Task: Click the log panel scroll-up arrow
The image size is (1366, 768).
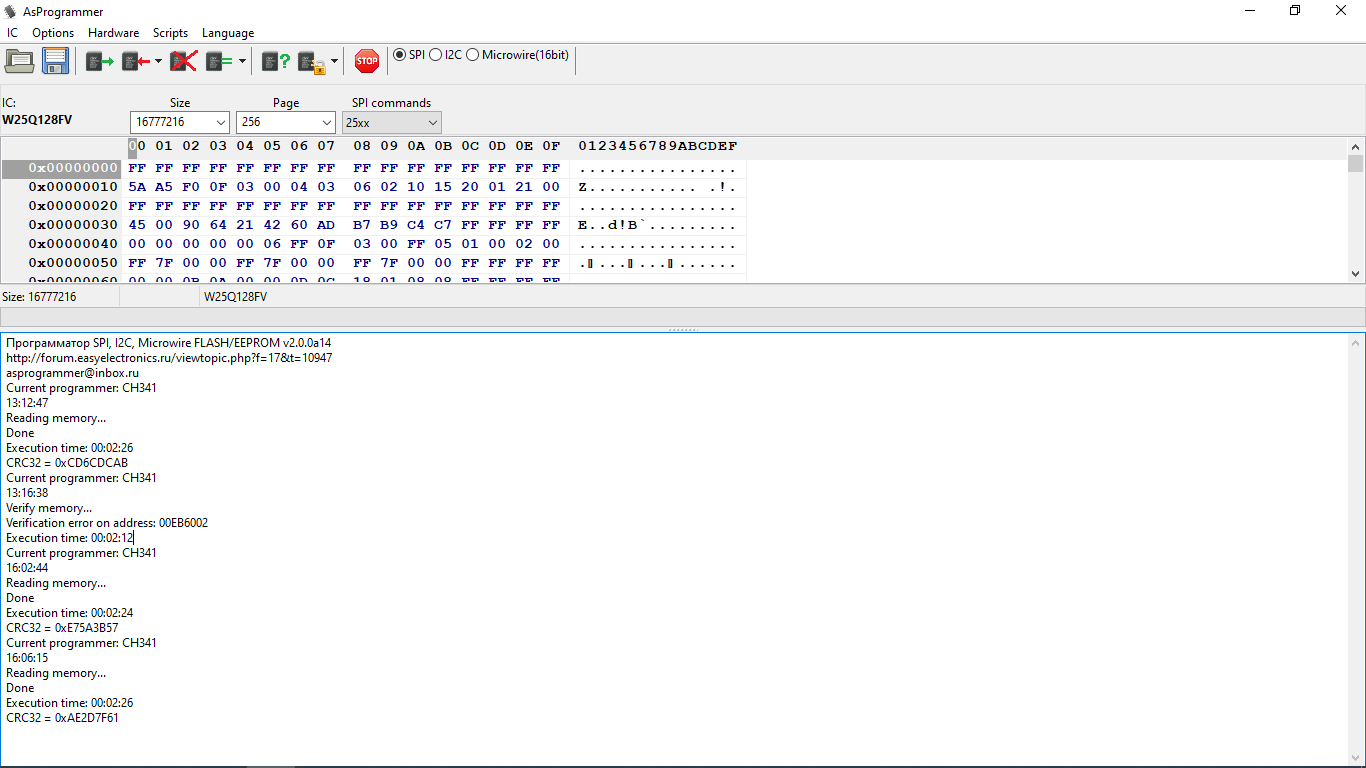Action: (1355, 343)
